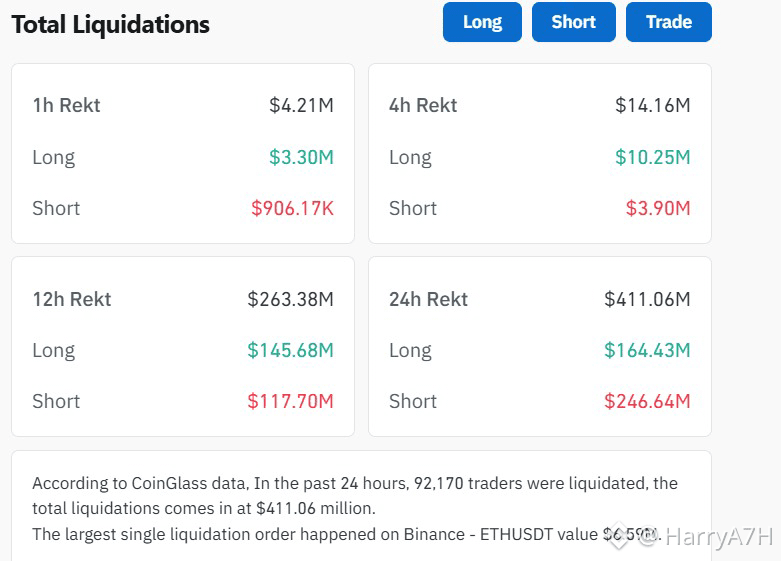The width and height of the screenshot is (781, 561).
Task: Click the 1h Rekt card label
Action: pos(66,105)
